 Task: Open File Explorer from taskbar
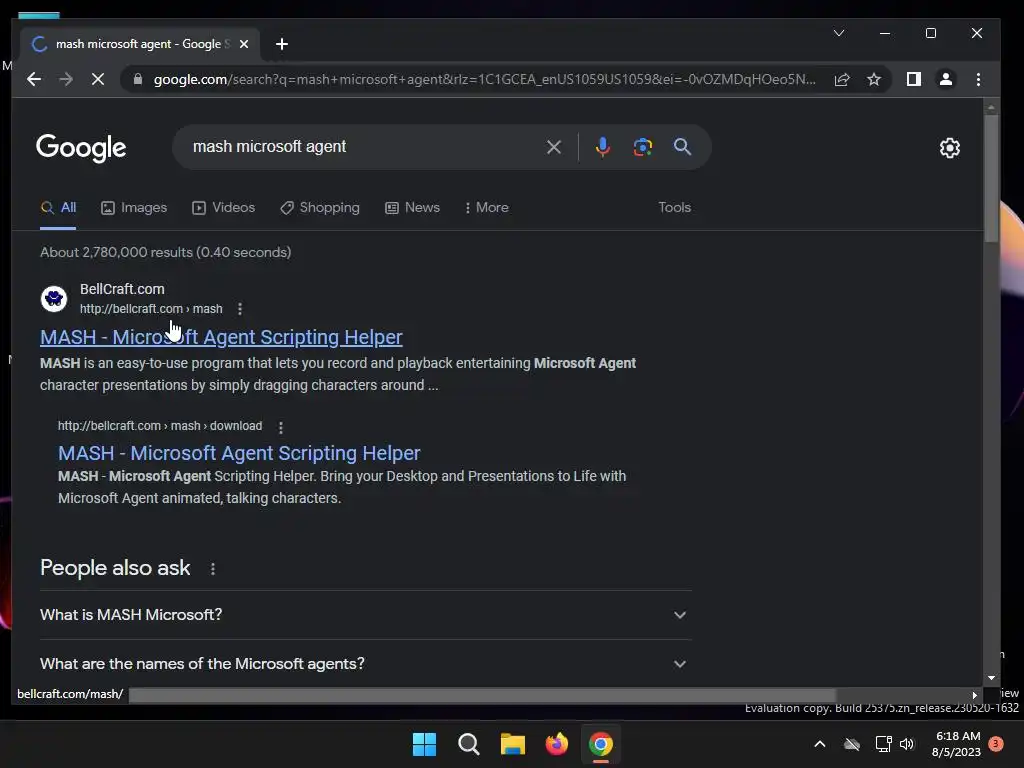[x=513, y=744]
